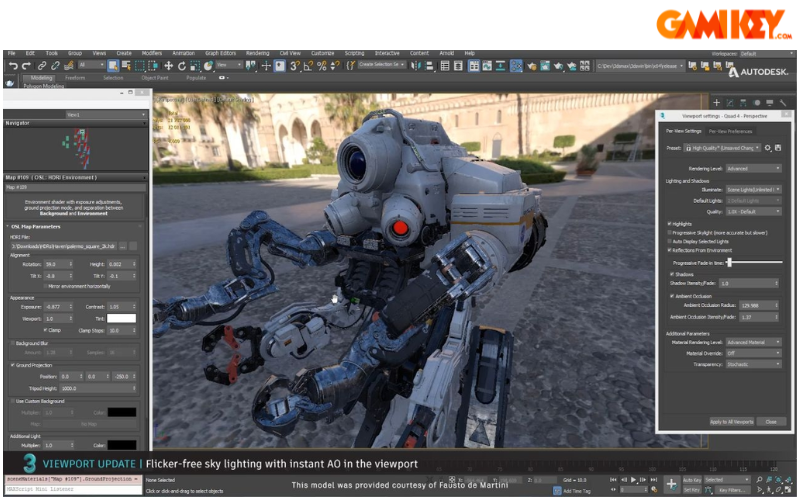Enable the Auto Display Selected Lights checkbox
Image resolution: width=800 pixels, height=500 pixels.
(670, 241)
